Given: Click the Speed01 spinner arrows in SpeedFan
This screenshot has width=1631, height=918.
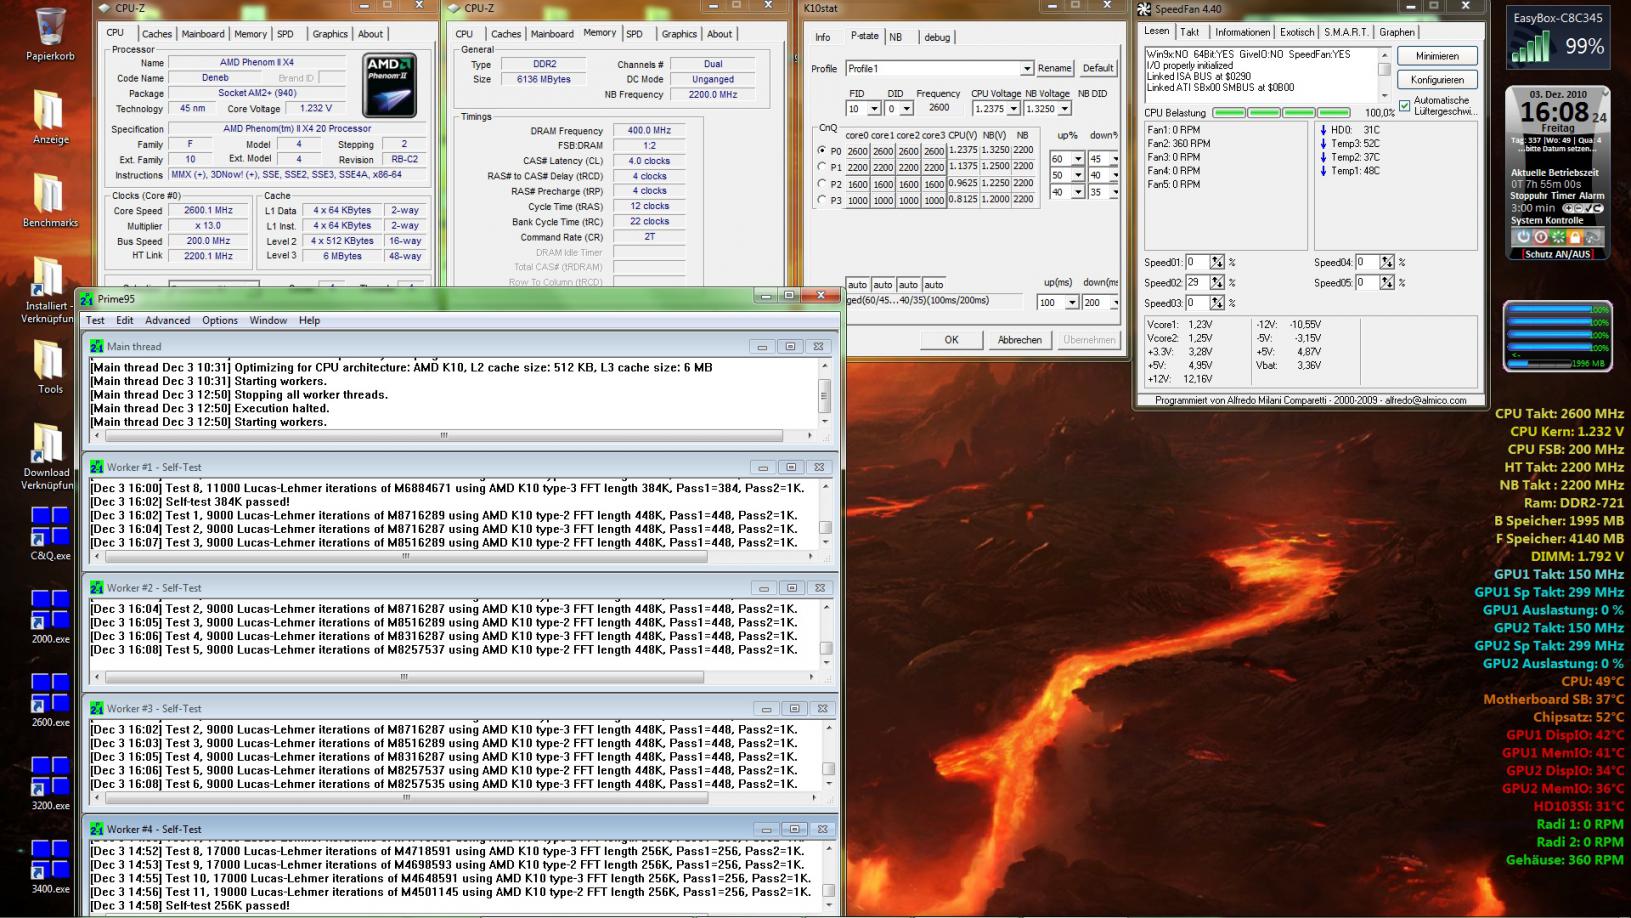Looking at the screenshot, I should pyautogui.click(x=1217, y=262).
